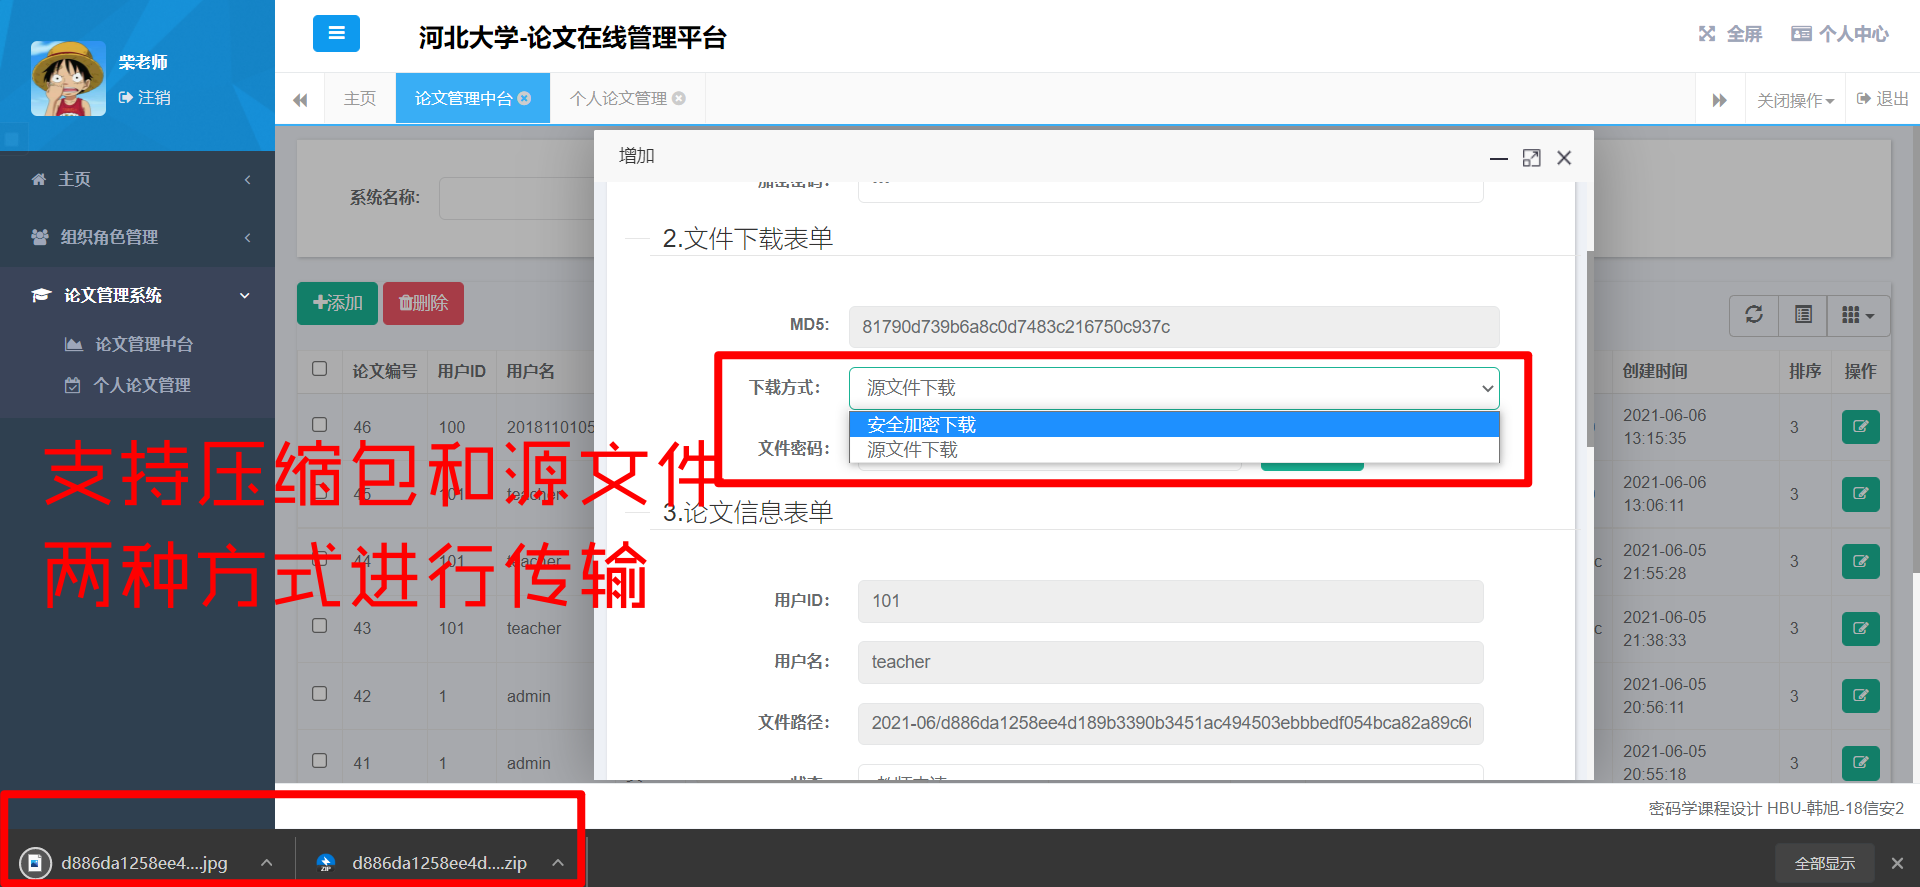Click the page vertical scrollbar
The image size is (1920, 887).
[x=1916, y=350]
